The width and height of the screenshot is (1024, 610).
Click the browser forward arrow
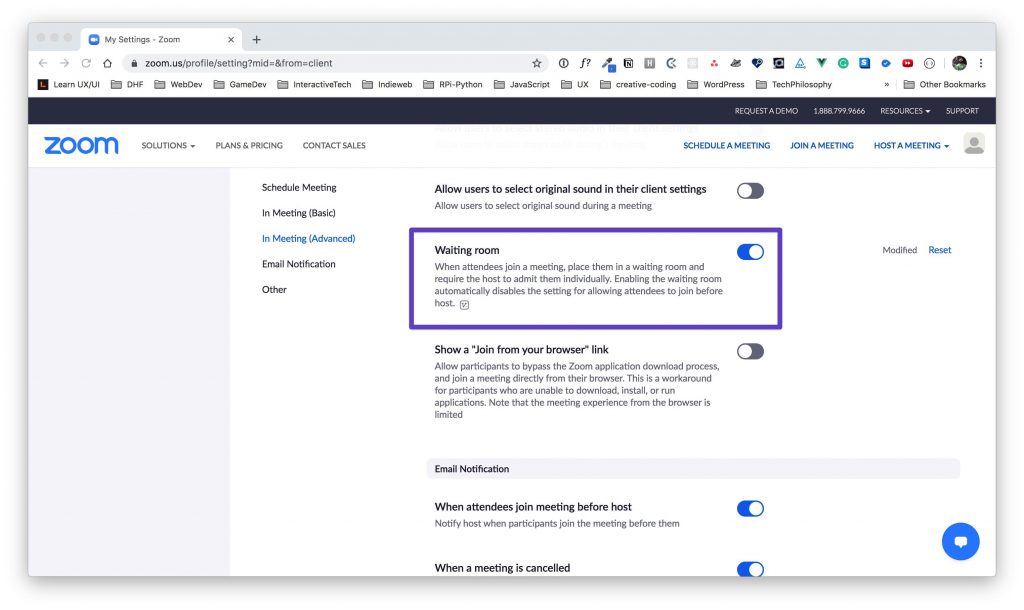point(64,63)
